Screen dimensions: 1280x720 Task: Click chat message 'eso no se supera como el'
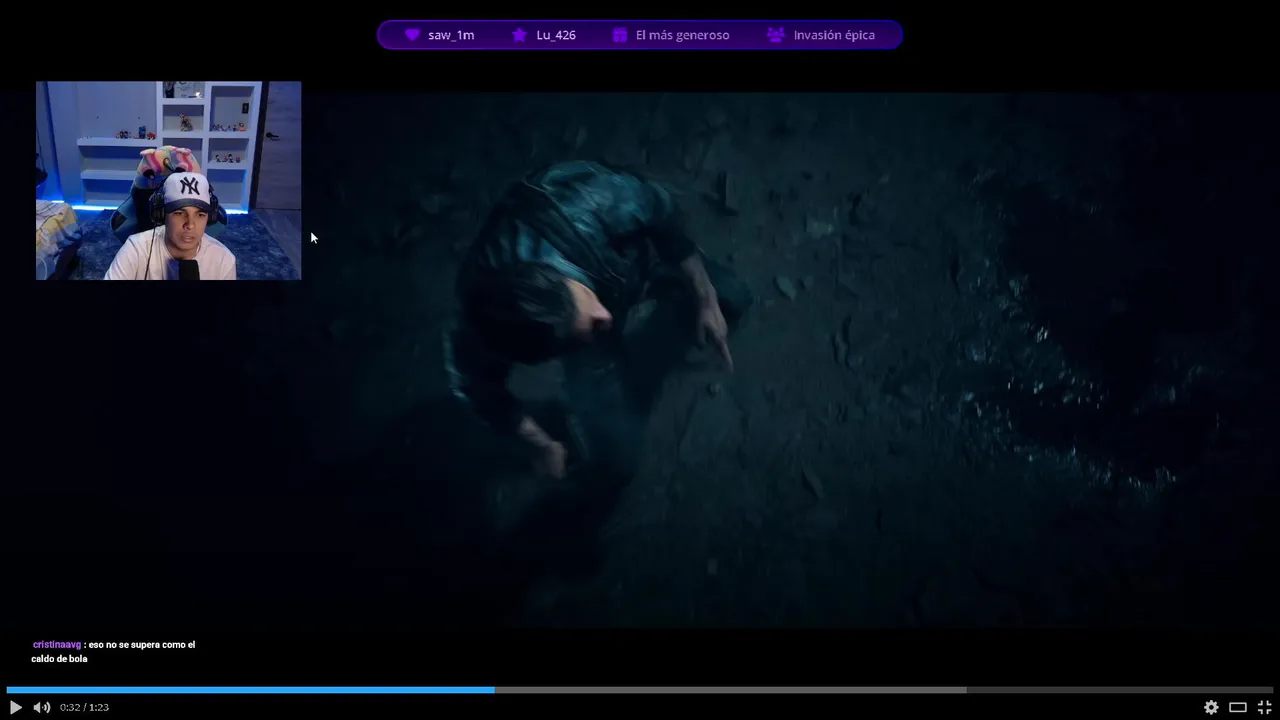click(142, 645)
